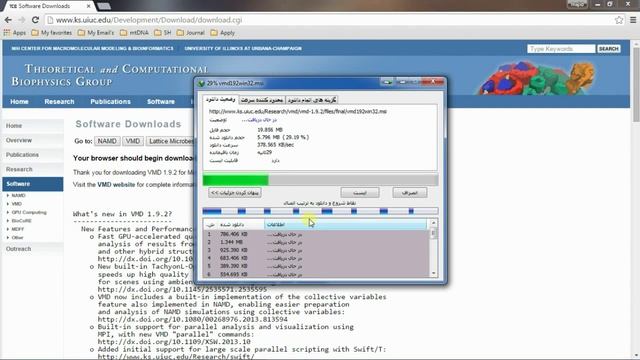Viewport: 640px width, 360px height.
Task: Click the downloaded column header in connections list
Action: click(241, 224)
